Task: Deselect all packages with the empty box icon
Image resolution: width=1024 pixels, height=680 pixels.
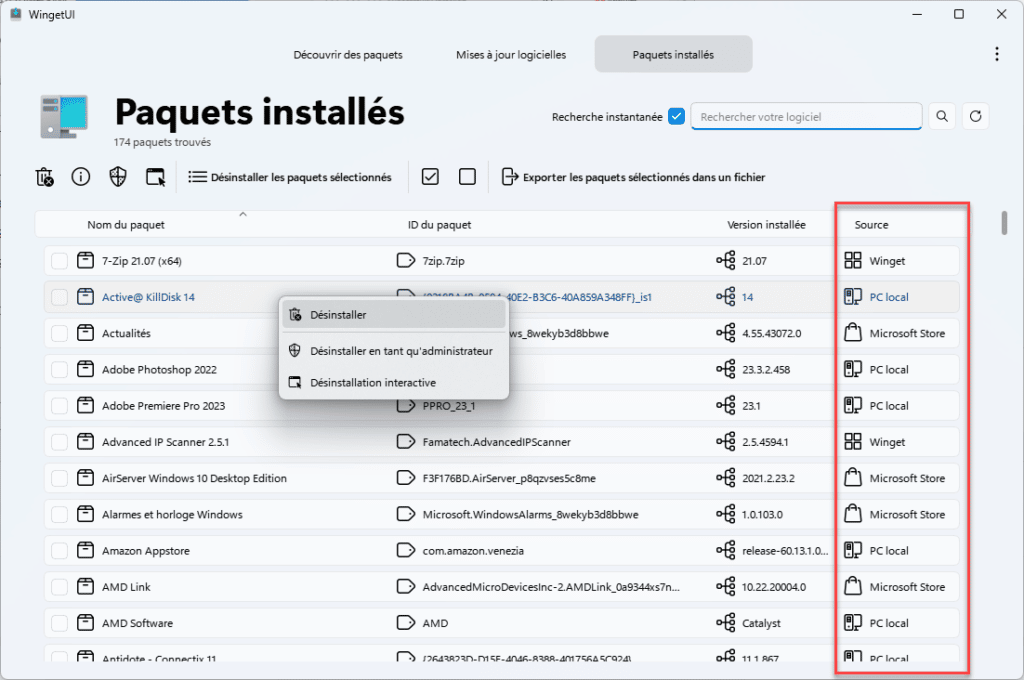Action: [468, 176]
